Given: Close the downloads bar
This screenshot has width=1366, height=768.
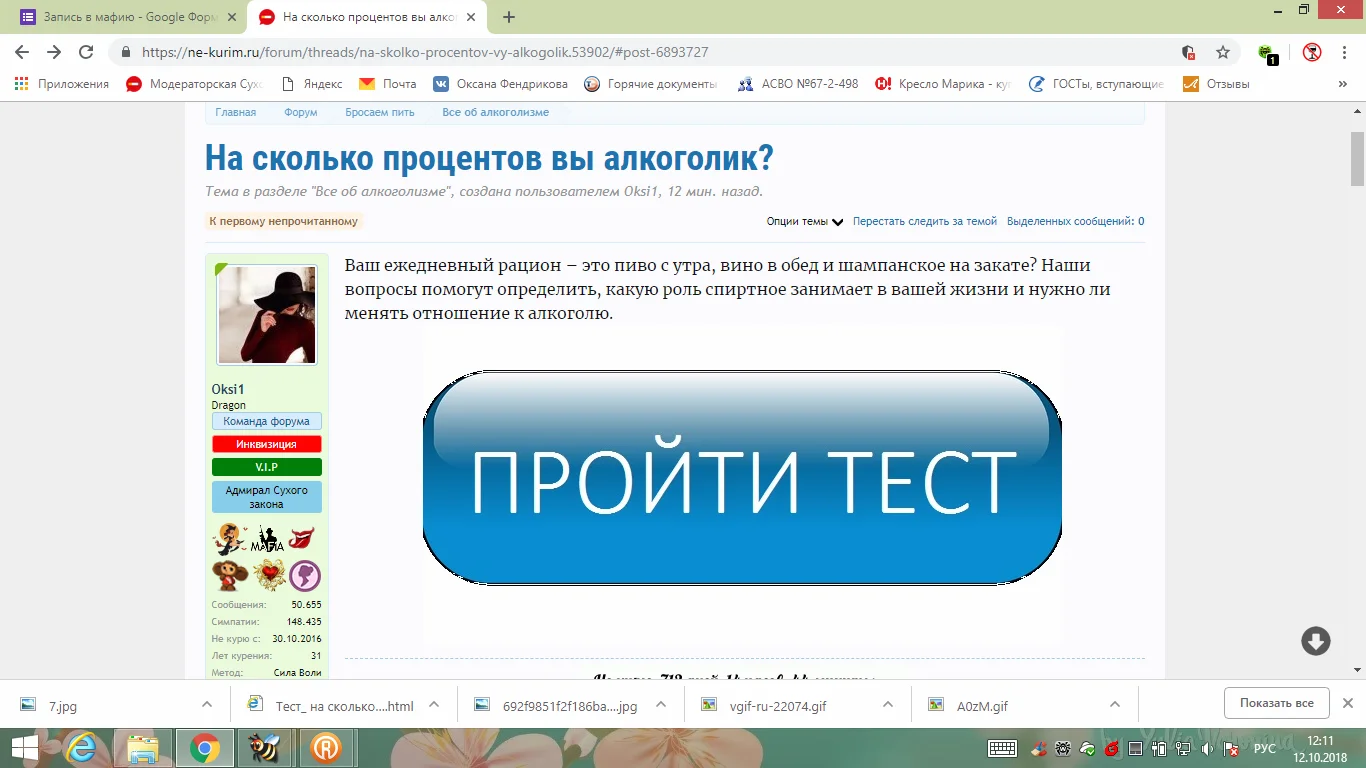Looking at the screenshot, I should (x=1347, y=703).
